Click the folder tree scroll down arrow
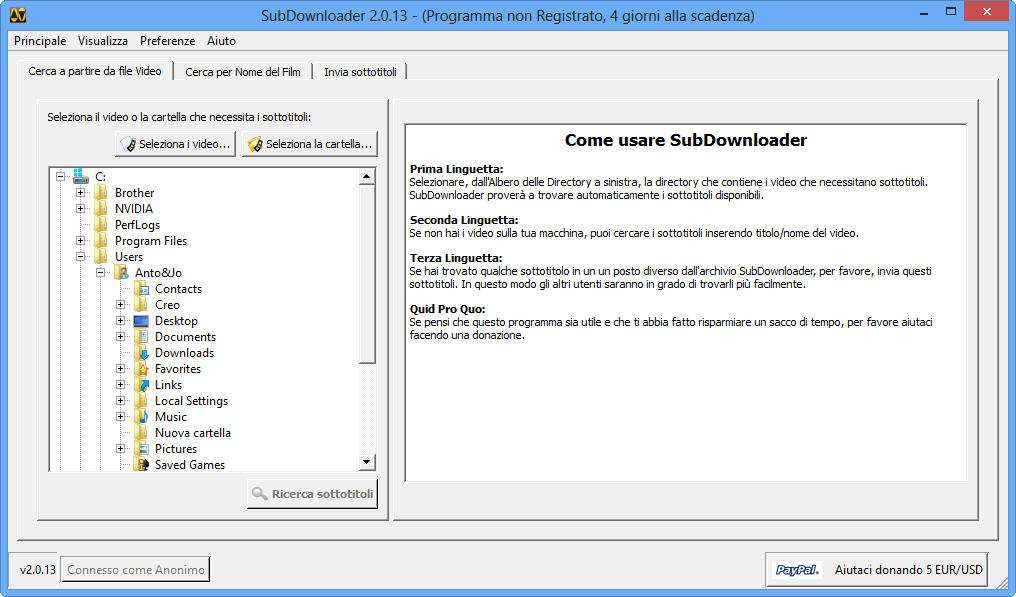 [367, 462]
